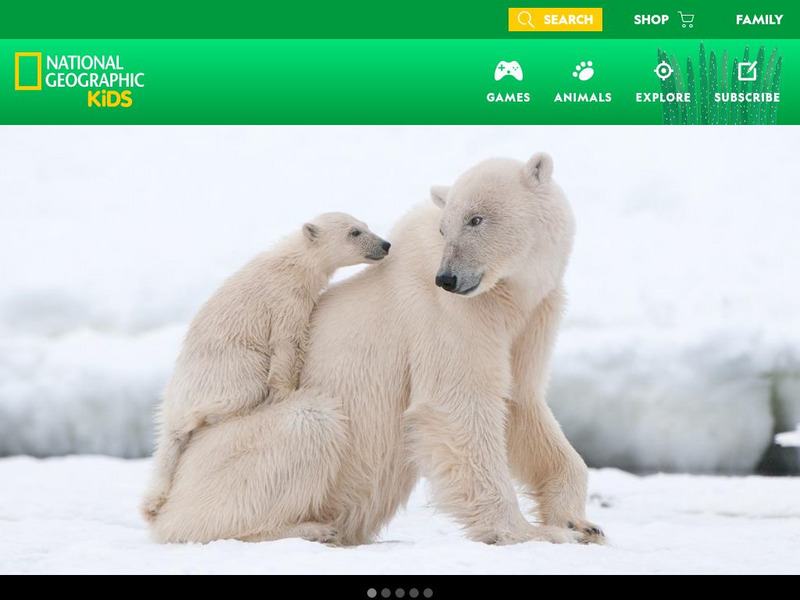Open the shopping cart icon
Screen dimensions: 800x600
(x=686, y=19)
